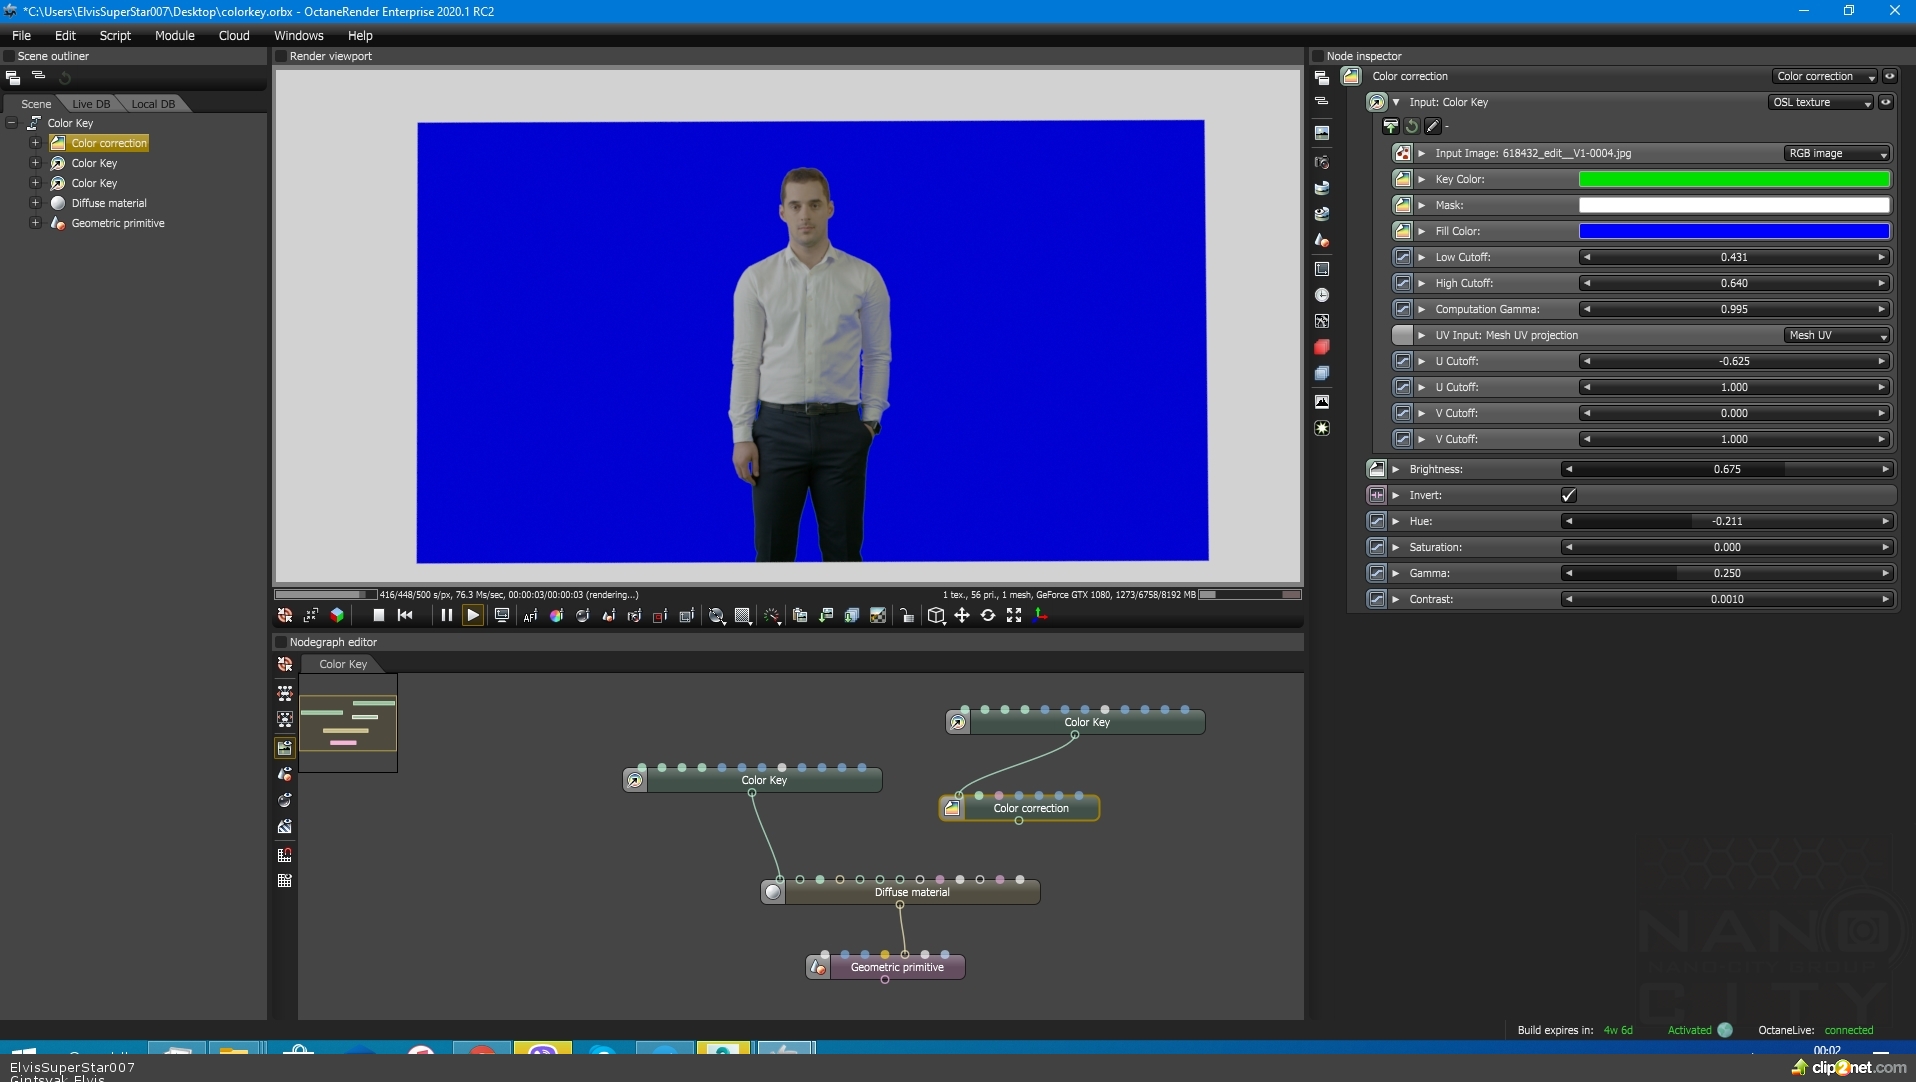Expand Geometric primitive in the scene outliner
Viewport: 1916px width, 1082px height.
click(x=35, y=223)
